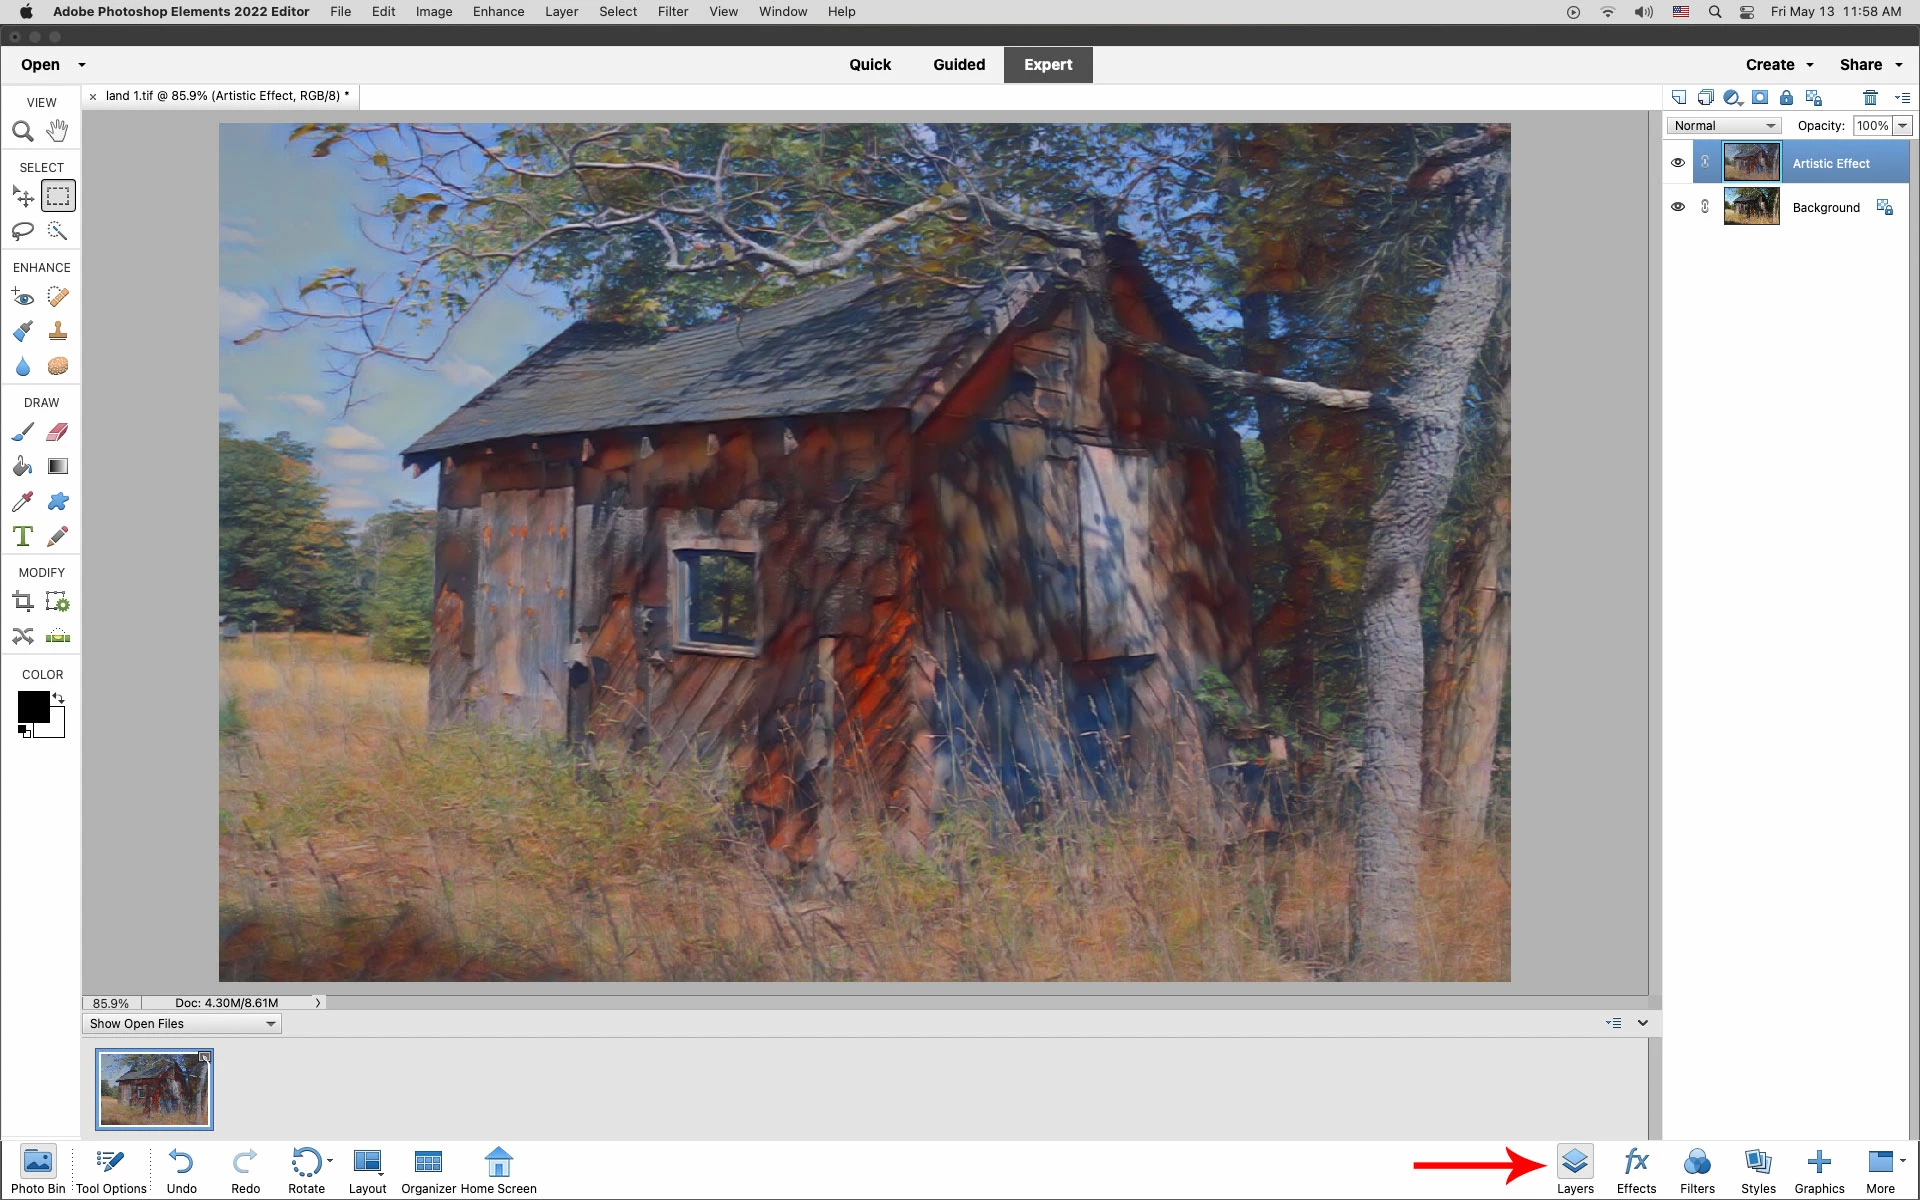Select the Hand tool

58,131
